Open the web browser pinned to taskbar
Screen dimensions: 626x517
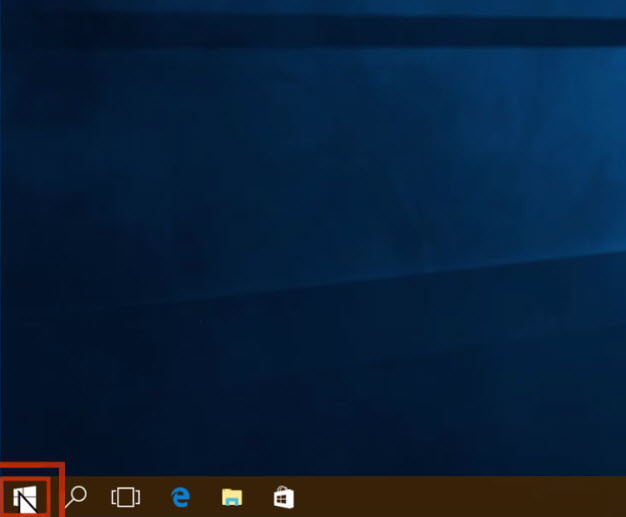point(181,496)
